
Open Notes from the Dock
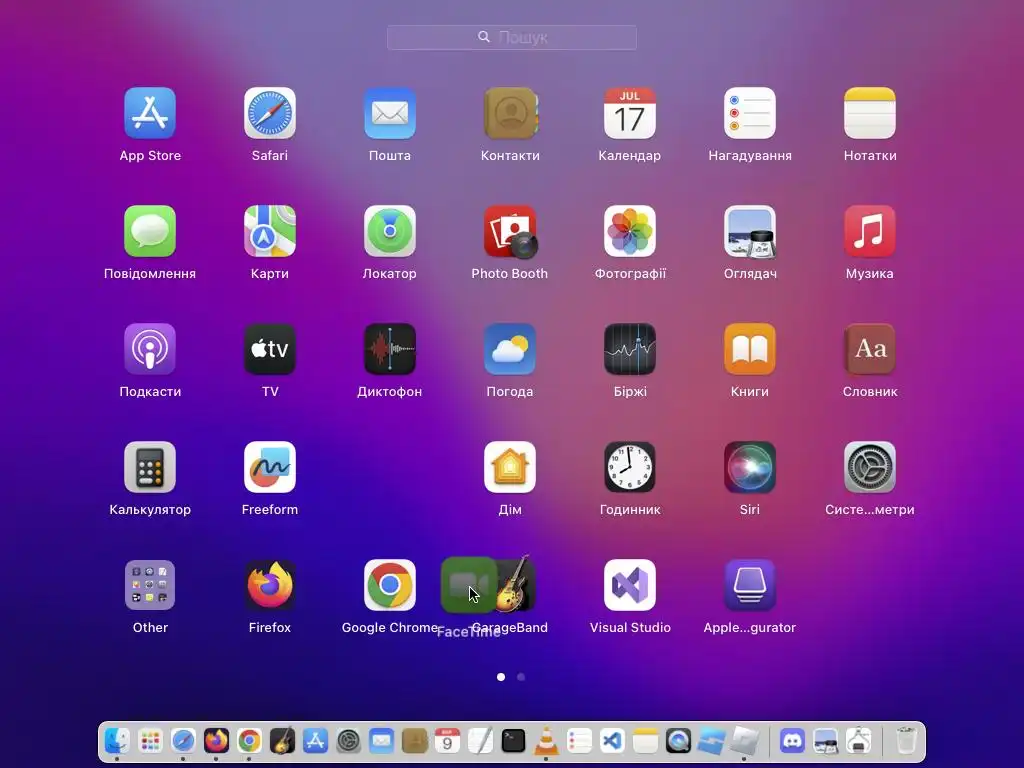coord(645,741)
